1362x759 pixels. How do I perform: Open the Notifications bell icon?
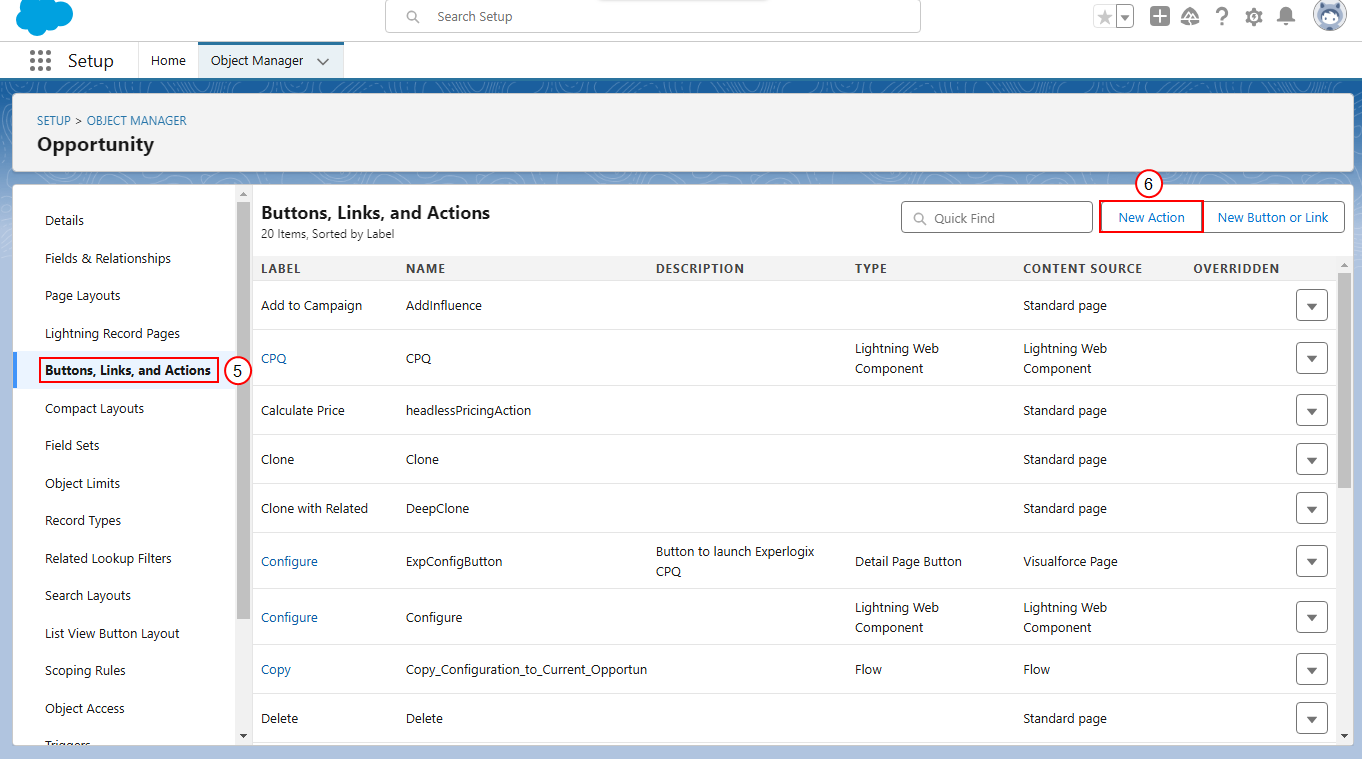point(1286,16)
